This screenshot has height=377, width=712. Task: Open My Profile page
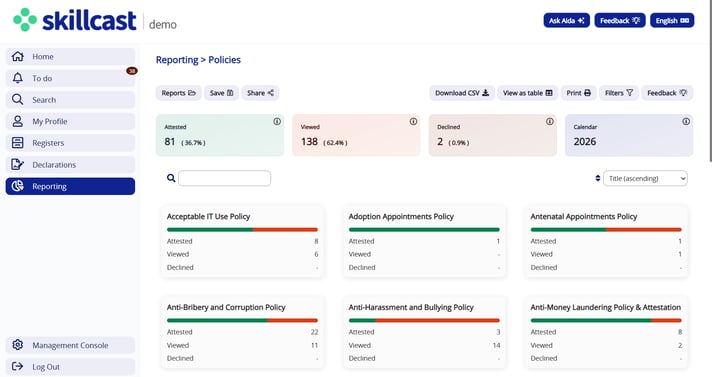point(70,121)
